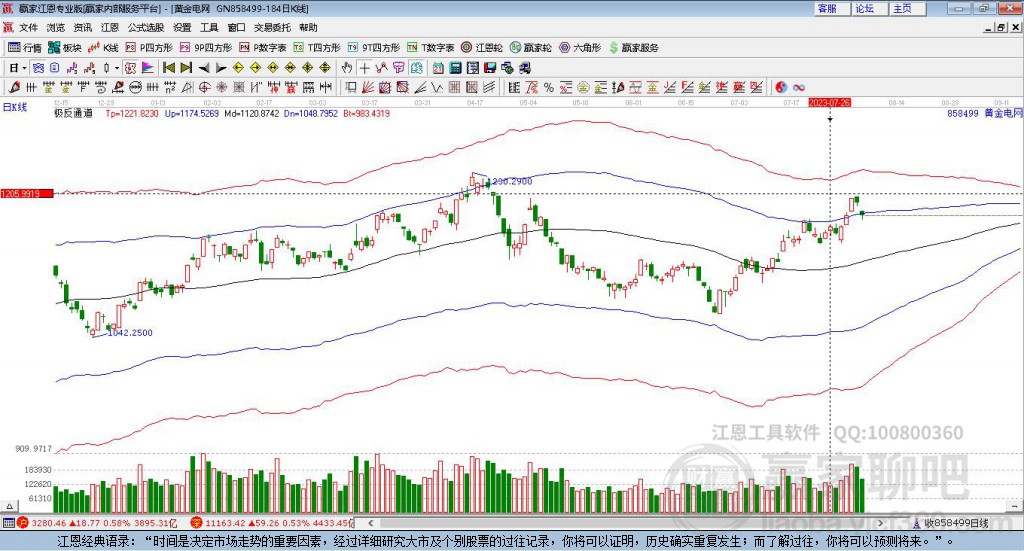1024x551 pixels.
Task: Open the 江恩轮 Gann wheel tool
Action: pos(482,48)
